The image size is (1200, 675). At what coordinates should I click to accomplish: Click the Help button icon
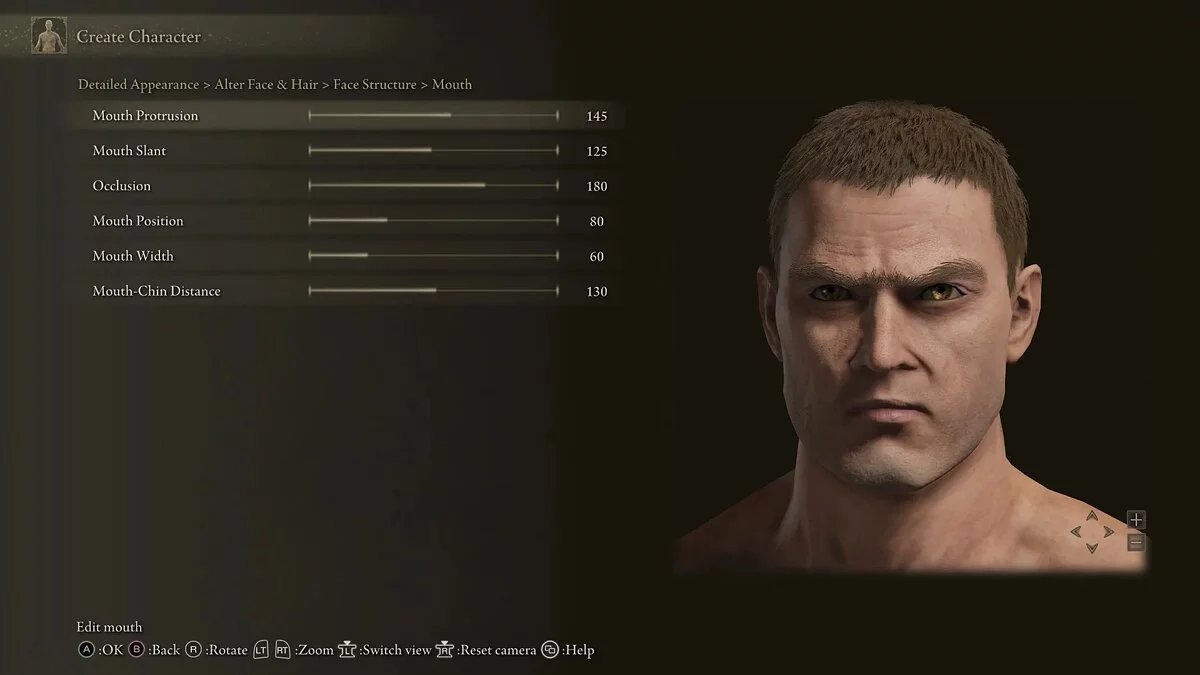(x=550, y=650)
